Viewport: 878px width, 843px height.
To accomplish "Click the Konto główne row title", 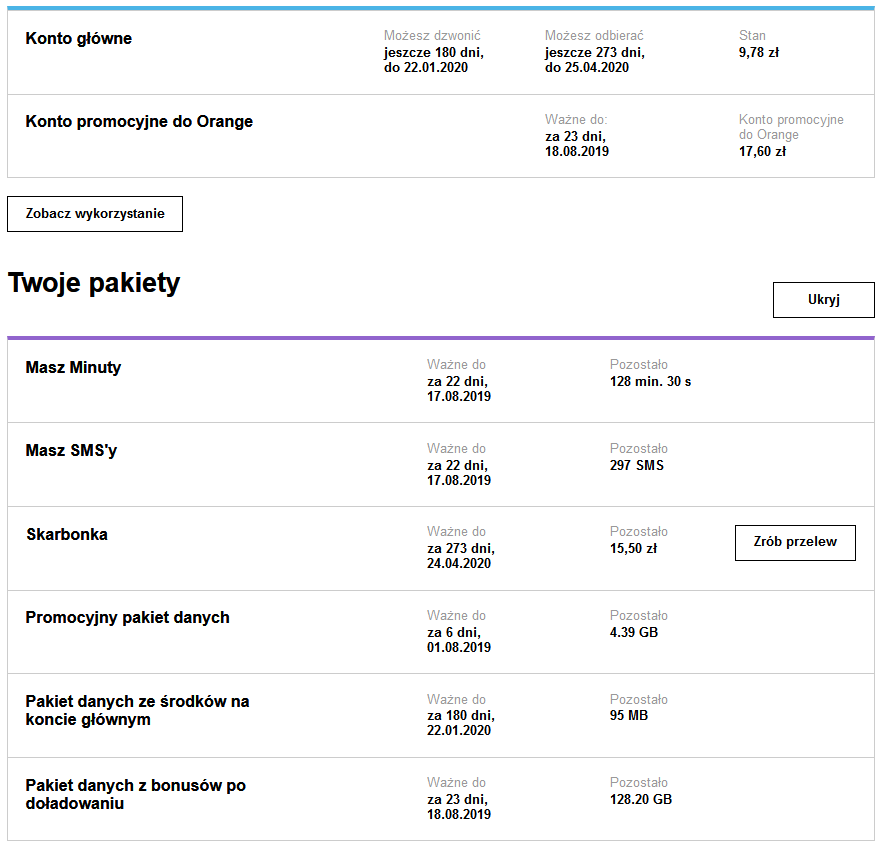I will [78, 39].
